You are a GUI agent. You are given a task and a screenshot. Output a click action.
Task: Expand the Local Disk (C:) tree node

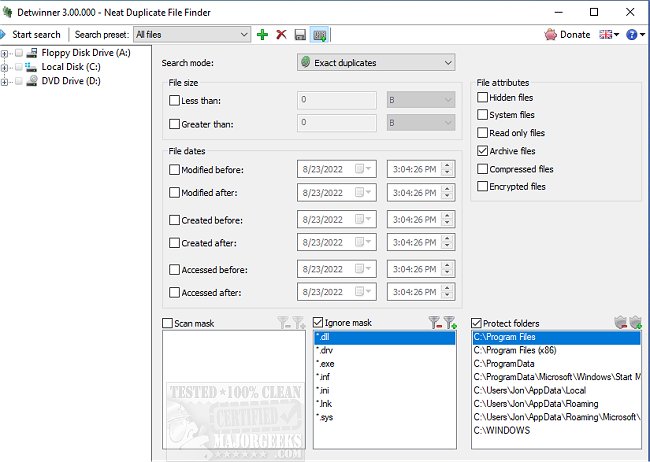point(4,68)
